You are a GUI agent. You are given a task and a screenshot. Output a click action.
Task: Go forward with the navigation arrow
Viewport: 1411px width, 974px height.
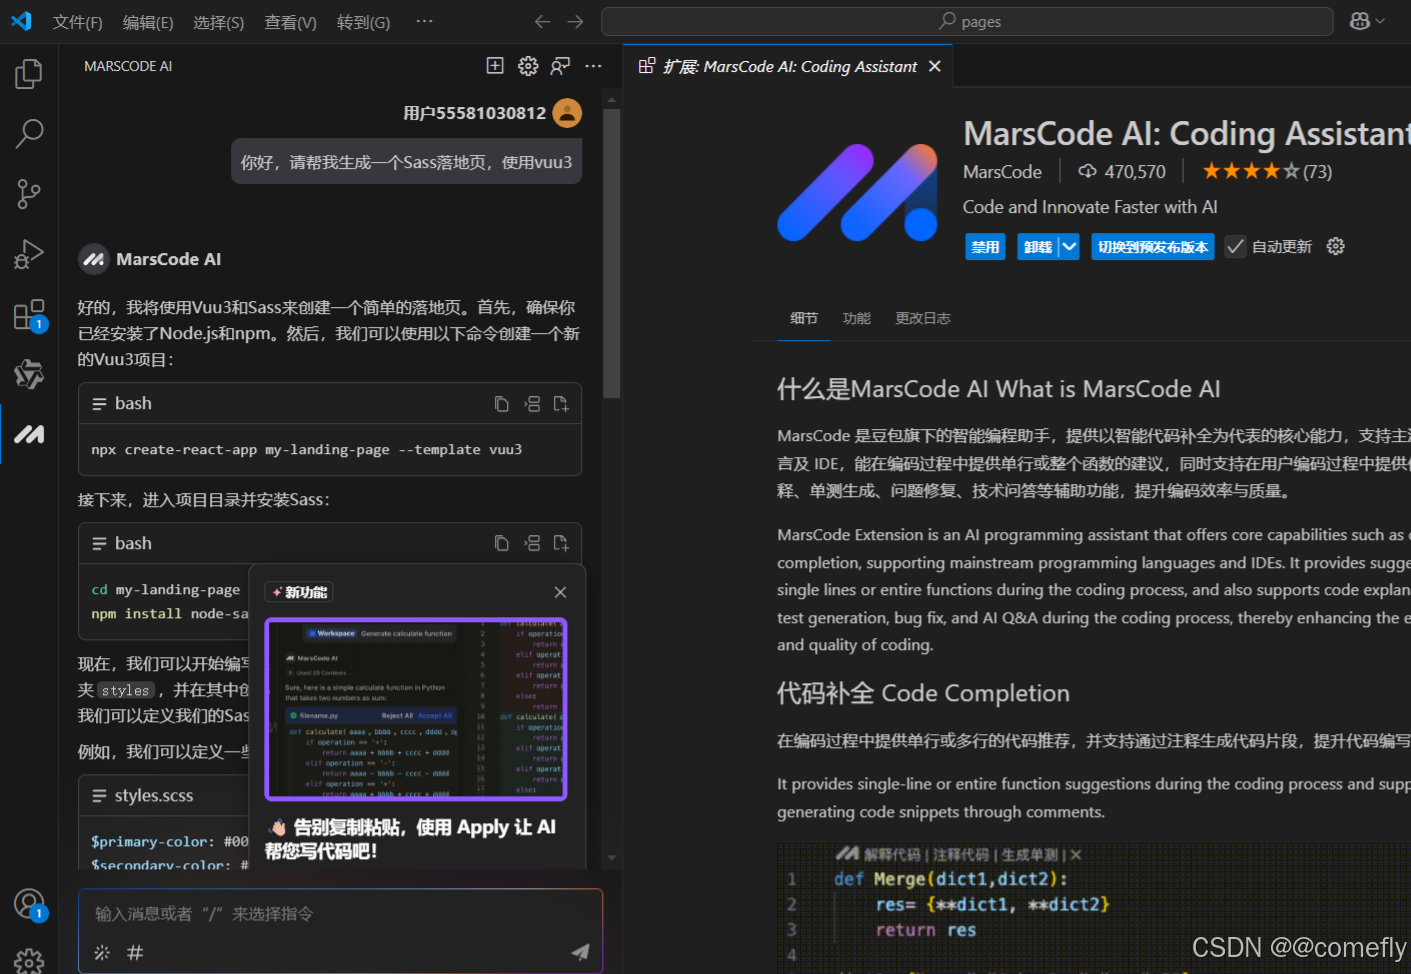(x=575, y=21)
